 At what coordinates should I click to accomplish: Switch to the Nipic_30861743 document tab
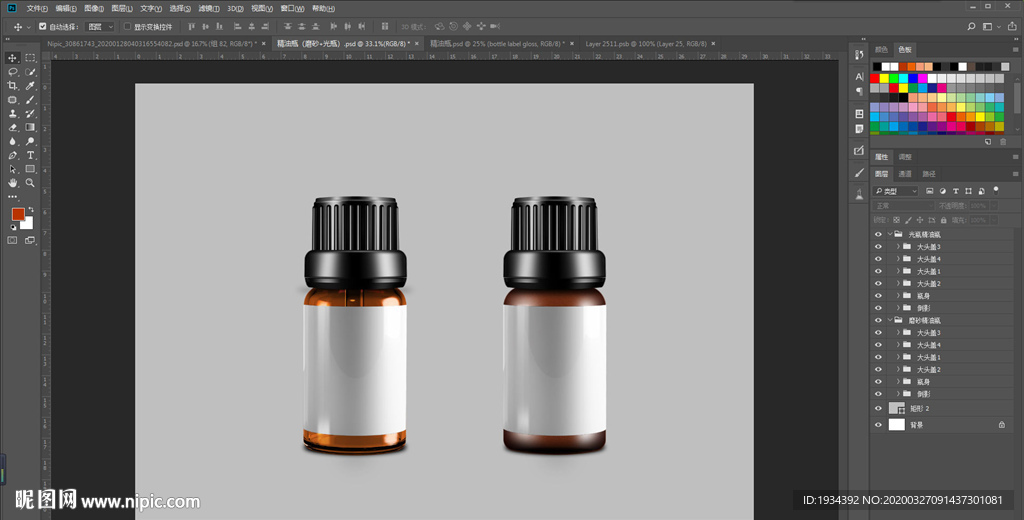point(152,44)
